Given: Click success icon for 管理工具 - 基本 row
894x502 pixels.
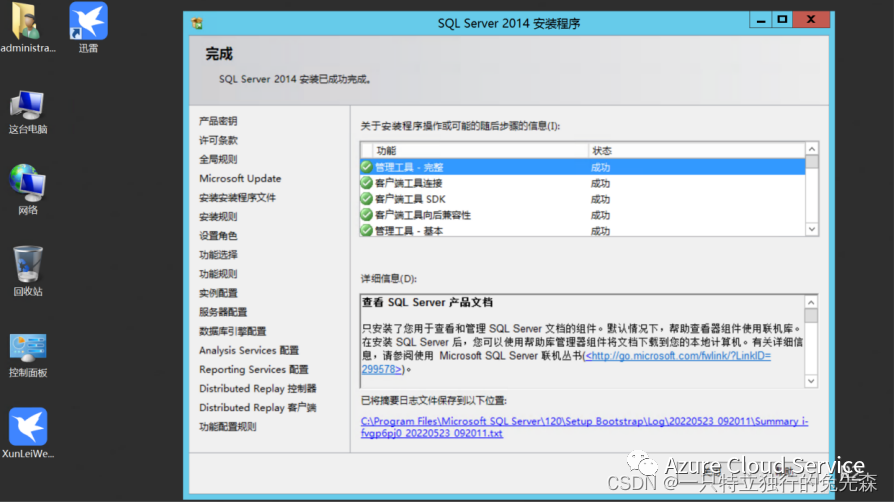Looking at the screenshot, I should click(367, 230).
